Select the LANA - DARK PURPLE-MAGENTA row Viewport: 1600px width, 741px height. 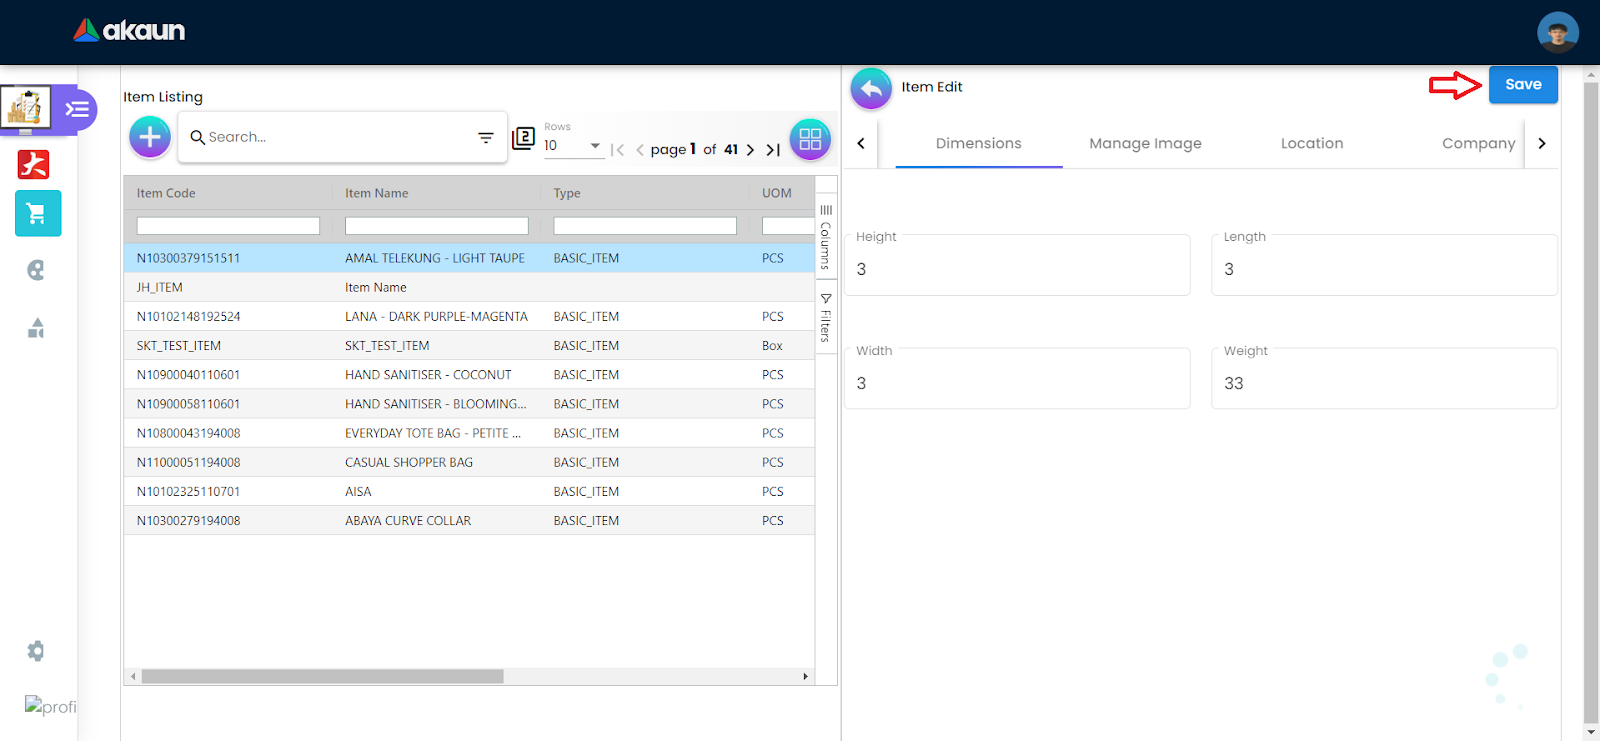tap(436, 317)
